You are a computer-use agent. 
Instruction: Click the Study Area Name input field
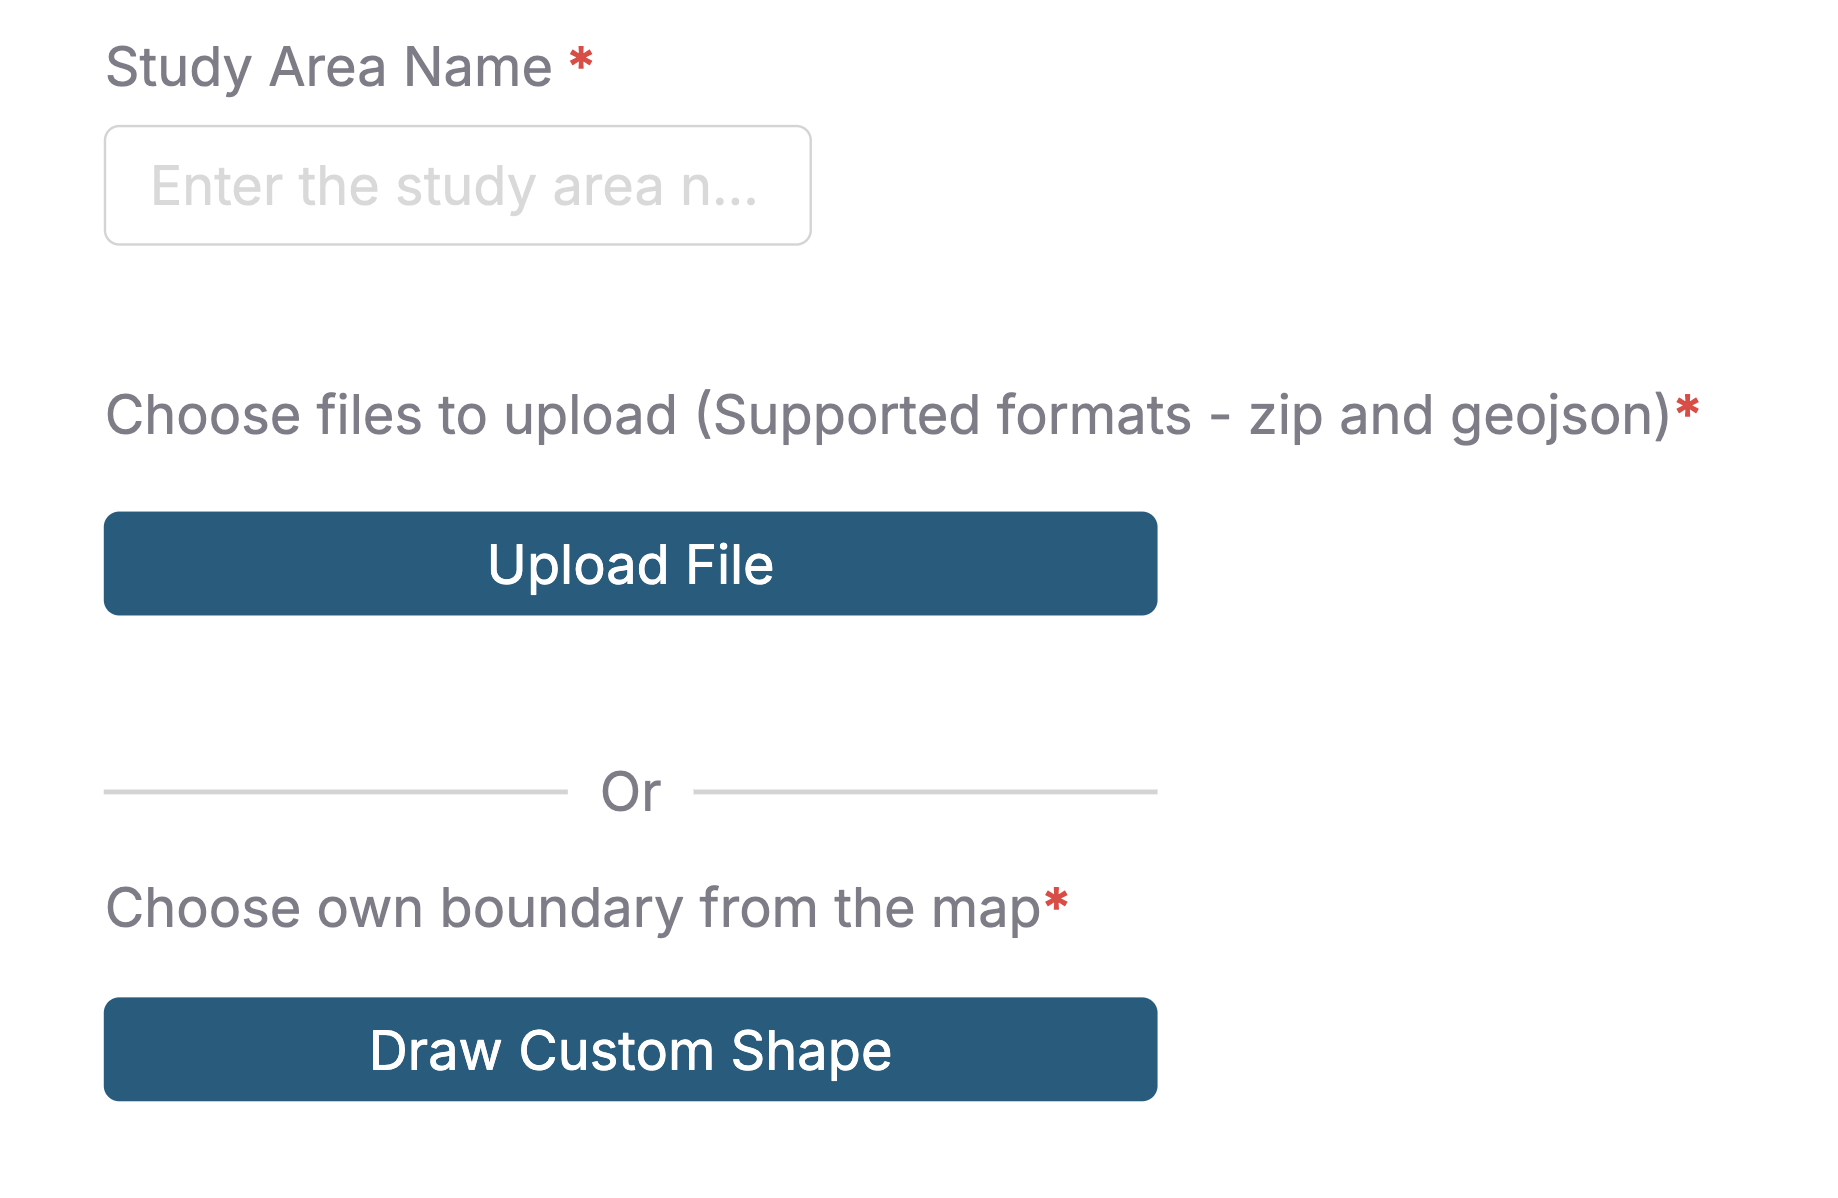click(x=457, y=185)
